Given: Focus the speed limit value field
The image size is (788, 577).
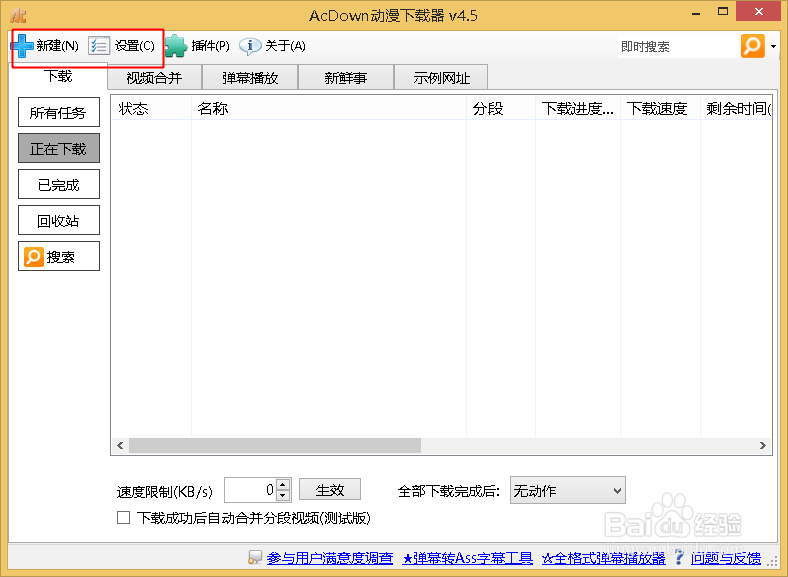Looking at the screenshot, I should (250, 490).
